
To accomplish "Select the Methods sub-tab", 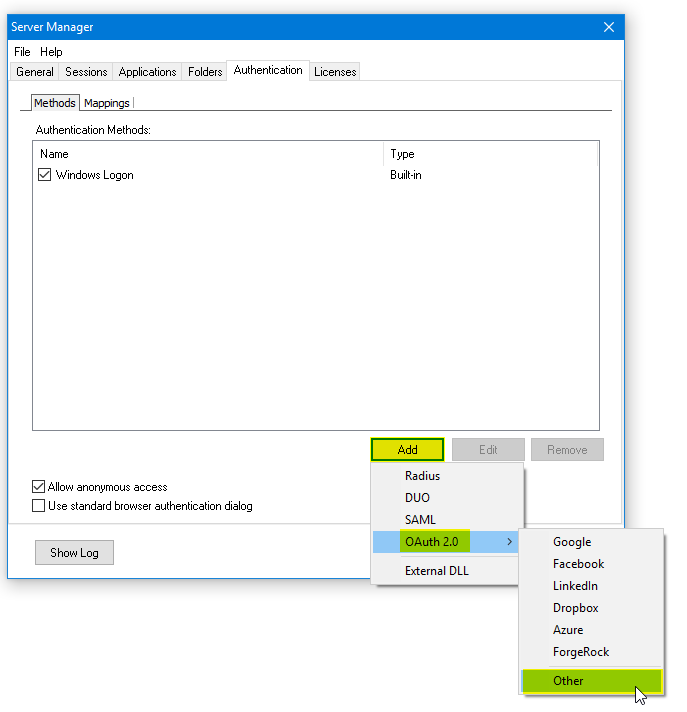I will coord(55,103).
